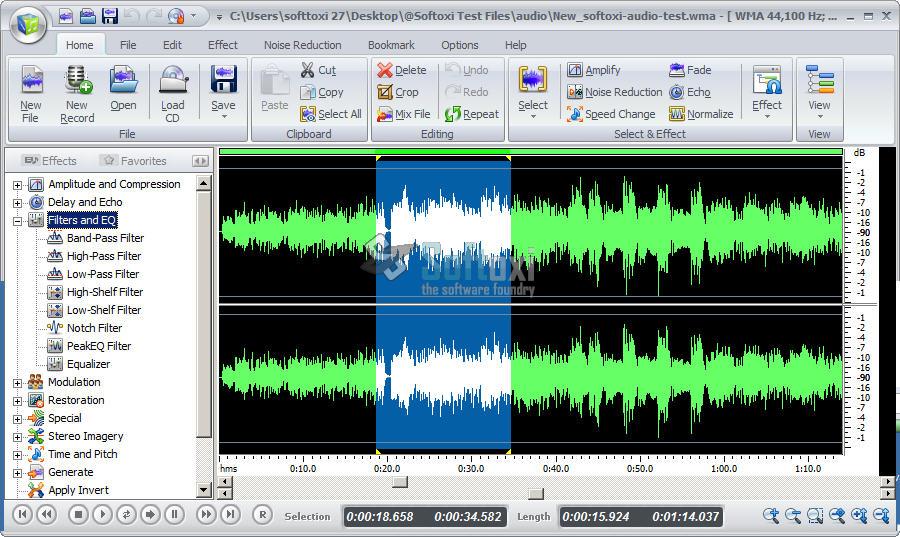
Task: Cut the selected audio
Action: click(x=319, y=70)
